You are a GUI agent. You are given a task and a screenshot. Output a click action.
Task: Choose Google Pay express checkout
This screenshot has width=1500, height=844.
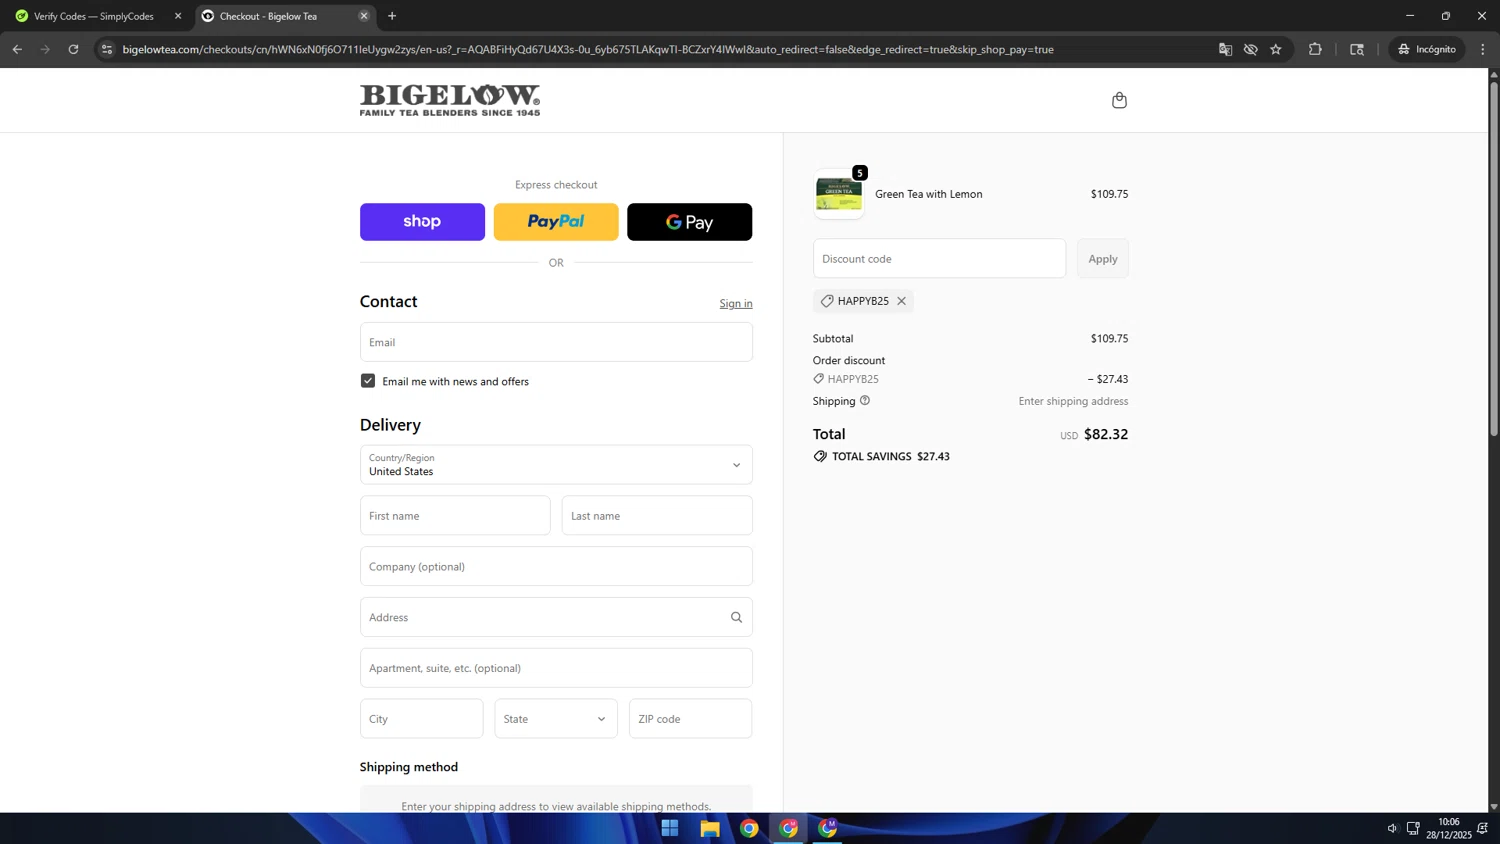[x=690, y=222]
